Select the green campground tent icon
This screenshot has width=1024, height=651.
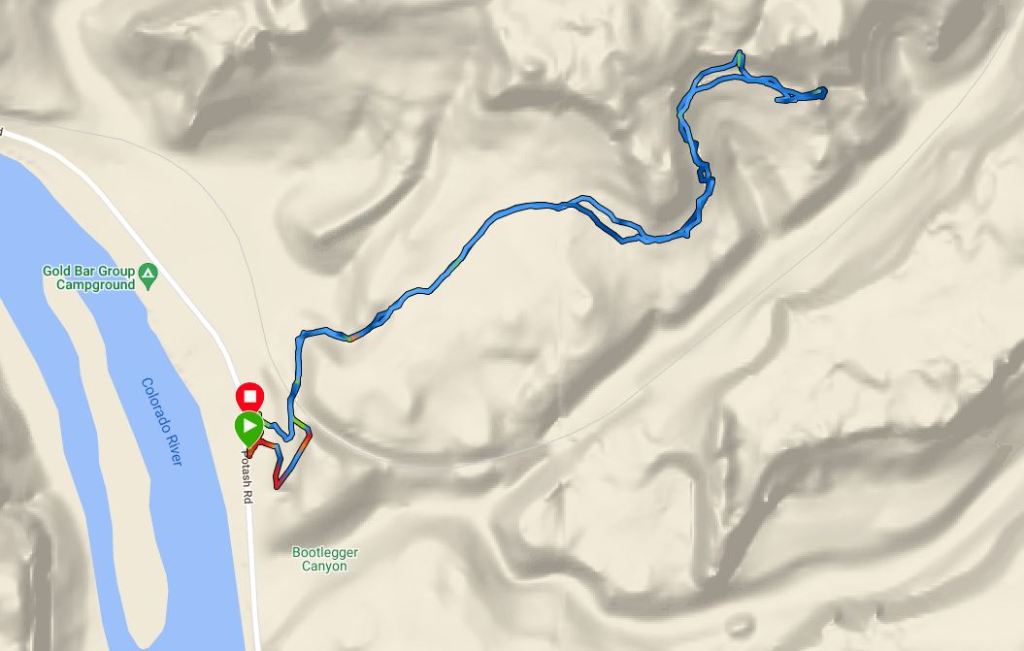click(150, 276)
